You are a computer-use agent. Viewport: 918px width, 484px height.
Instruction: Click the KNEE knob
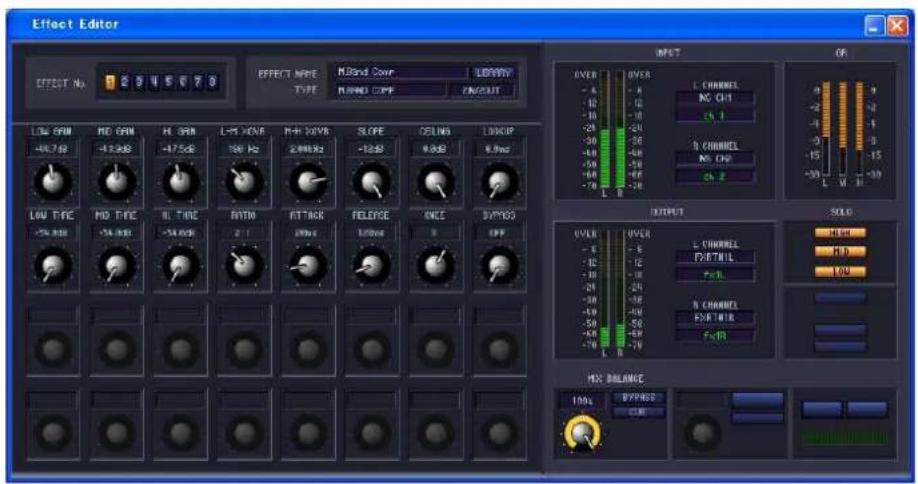pyautogui.click(x=436, y=265)
